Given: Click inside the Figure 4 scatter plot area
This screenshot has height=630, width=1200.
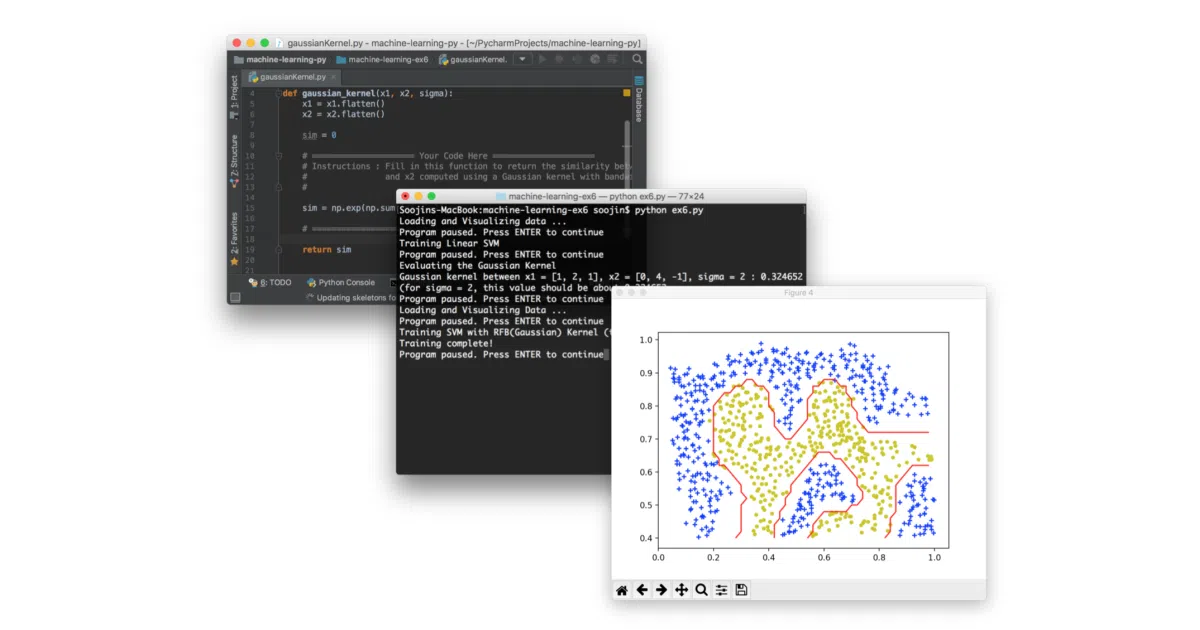Looking at the screenshot, I should pos(803,441).
